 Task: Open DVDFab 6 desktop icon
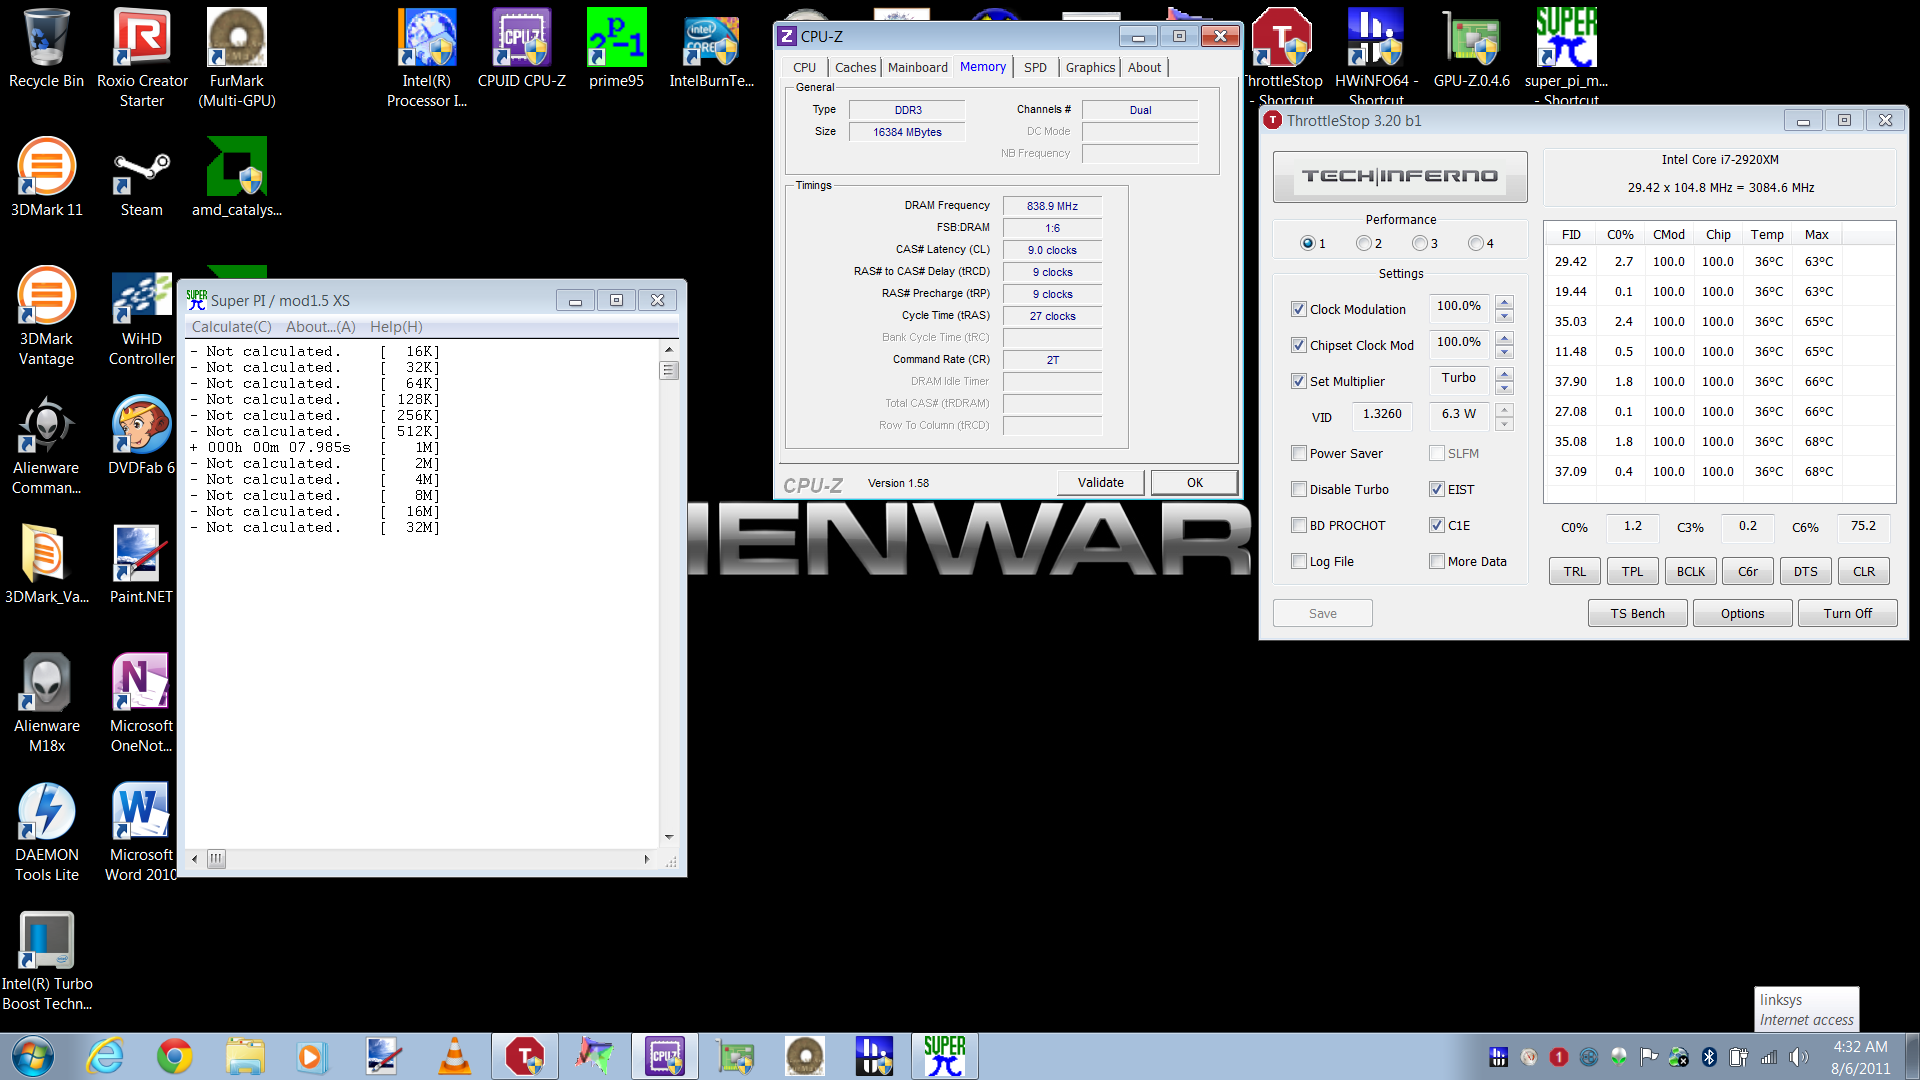tap(141, 435)
